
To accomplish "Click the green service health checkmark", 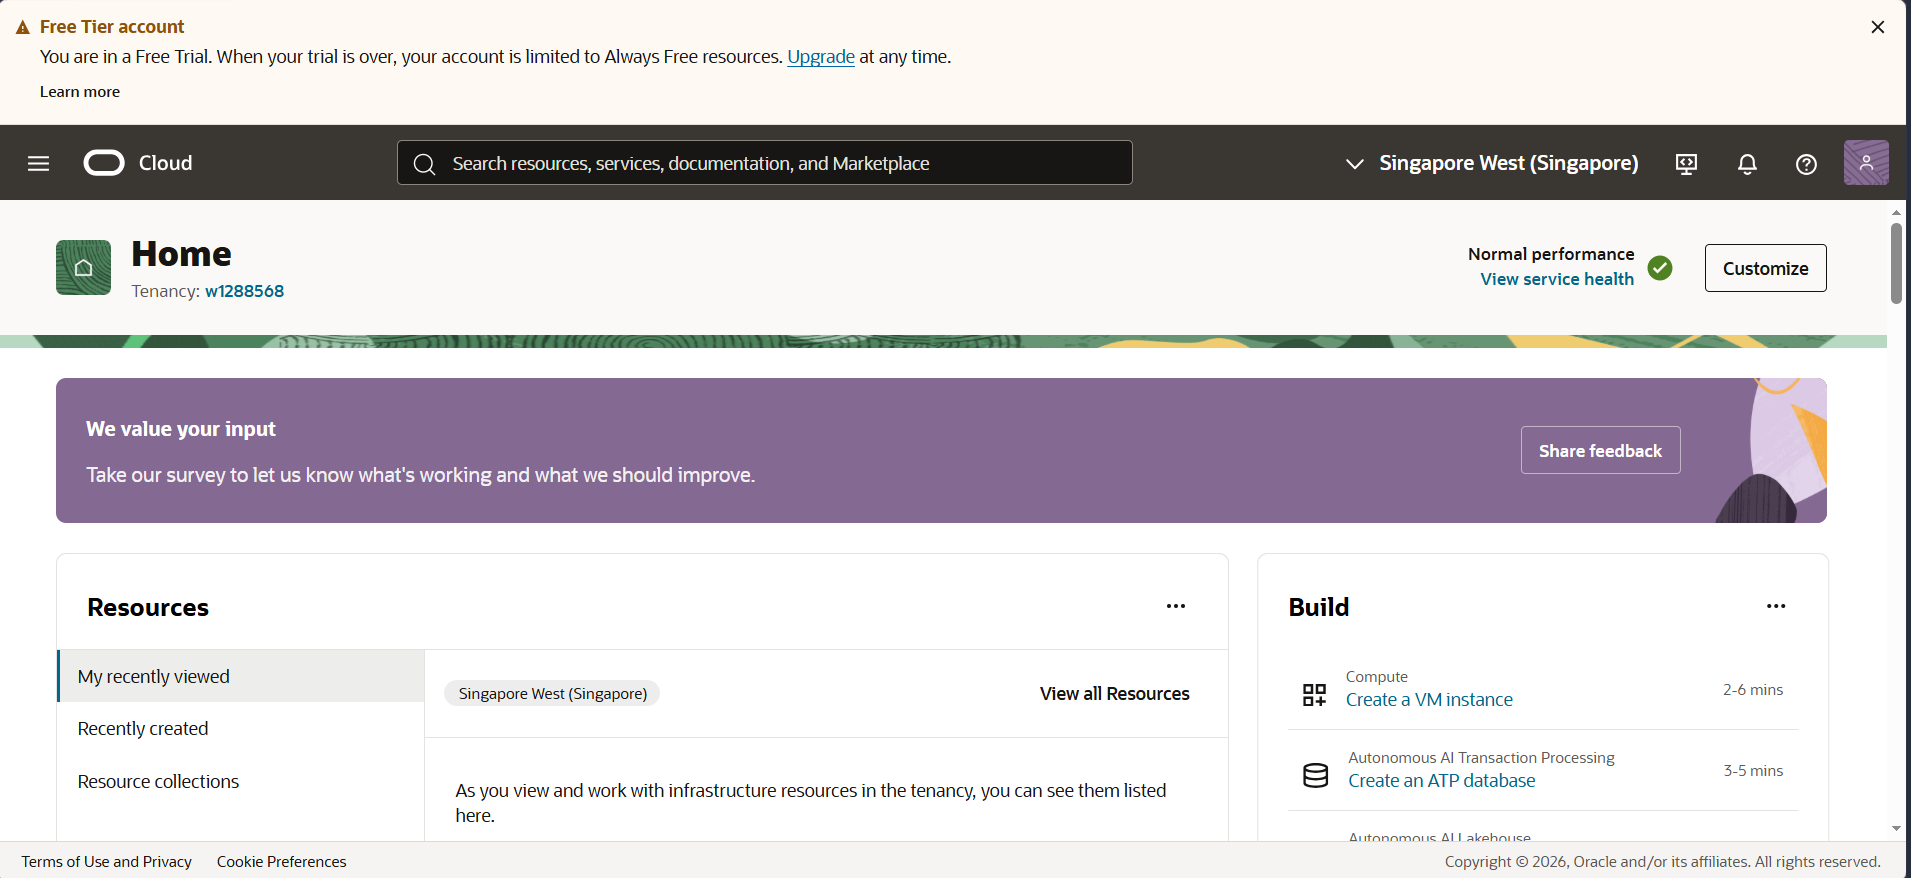I will coord(1660,267).
